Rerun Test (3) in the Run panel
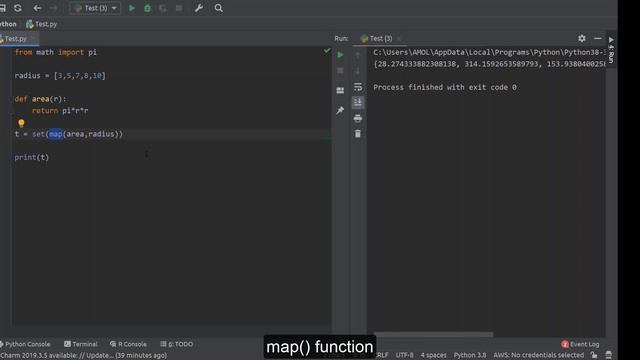Viewport: 640px width, 360px height. click(340, 55)
